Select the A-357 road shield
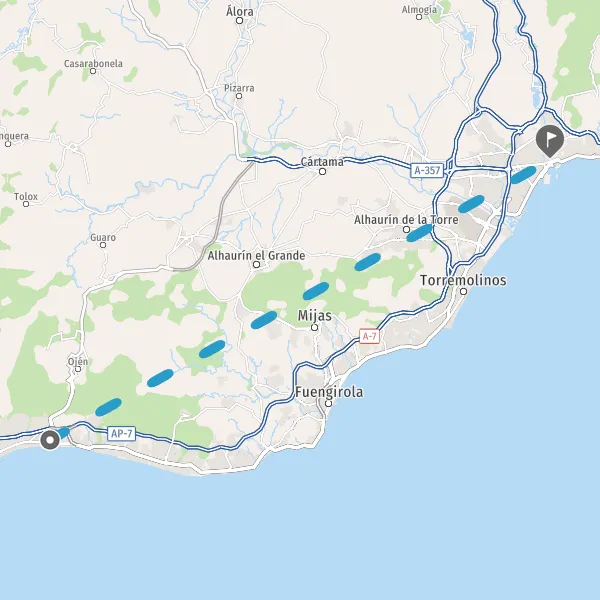Image resolution: width=600 pixels, height=600 pixels. [427, 170]
